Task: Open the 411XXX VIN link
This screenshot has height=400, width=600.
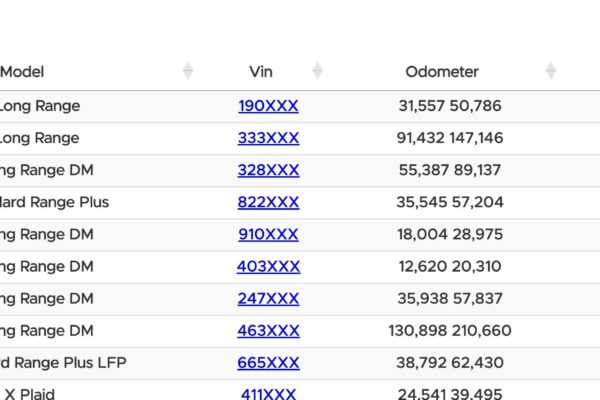Action: point(268,393)
